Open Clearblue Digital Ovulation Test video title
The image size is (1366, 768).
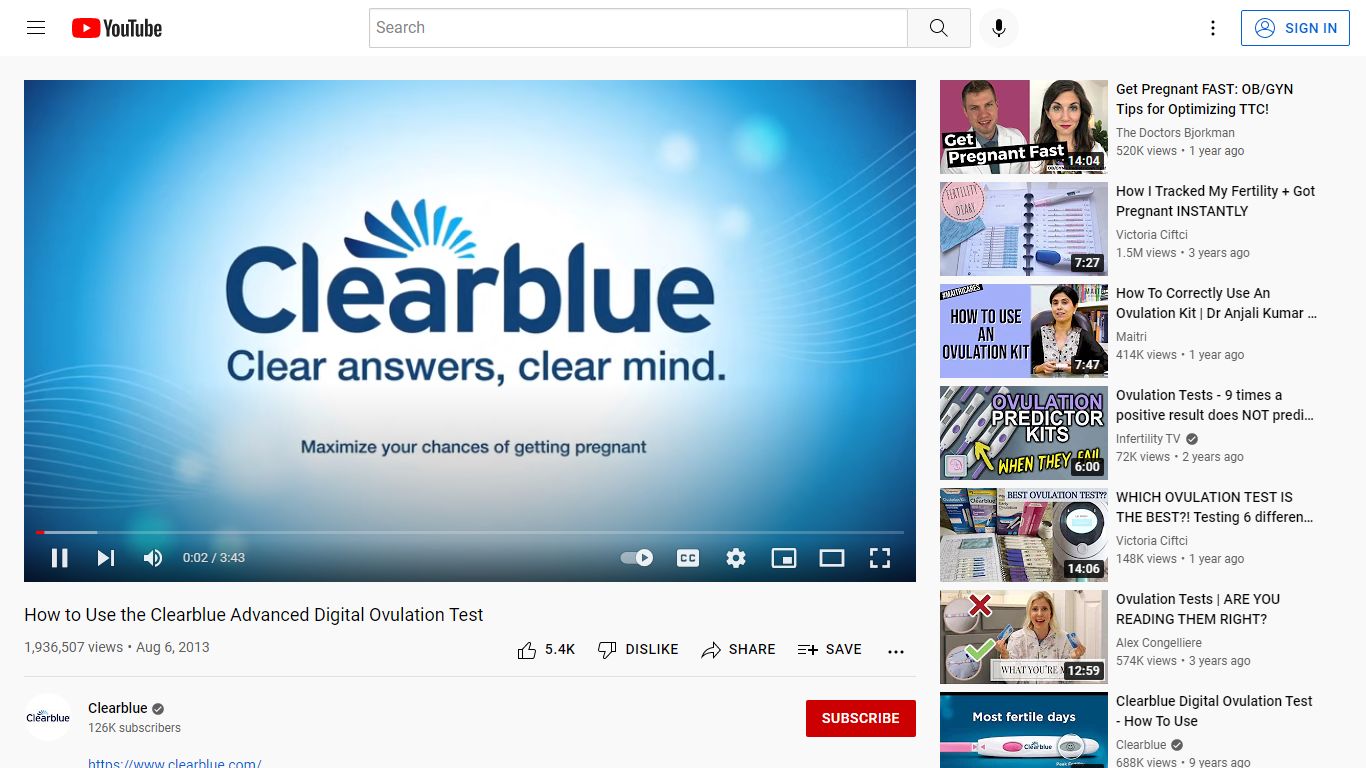tap(1214, 711)
